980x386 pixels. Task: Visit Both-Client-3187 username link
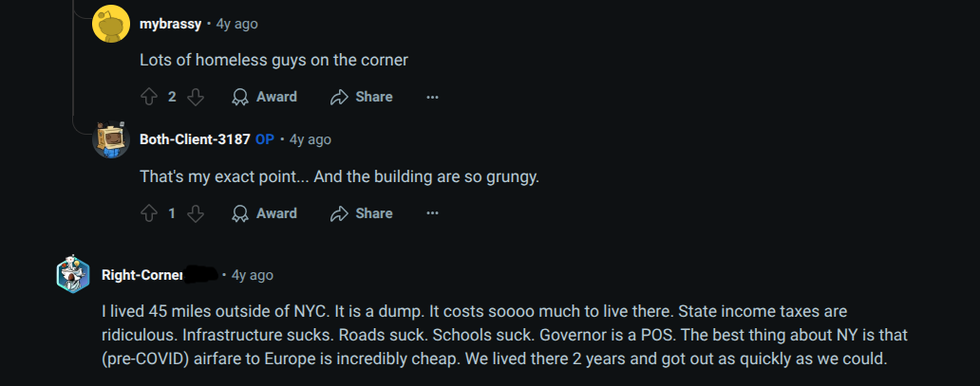195,139
